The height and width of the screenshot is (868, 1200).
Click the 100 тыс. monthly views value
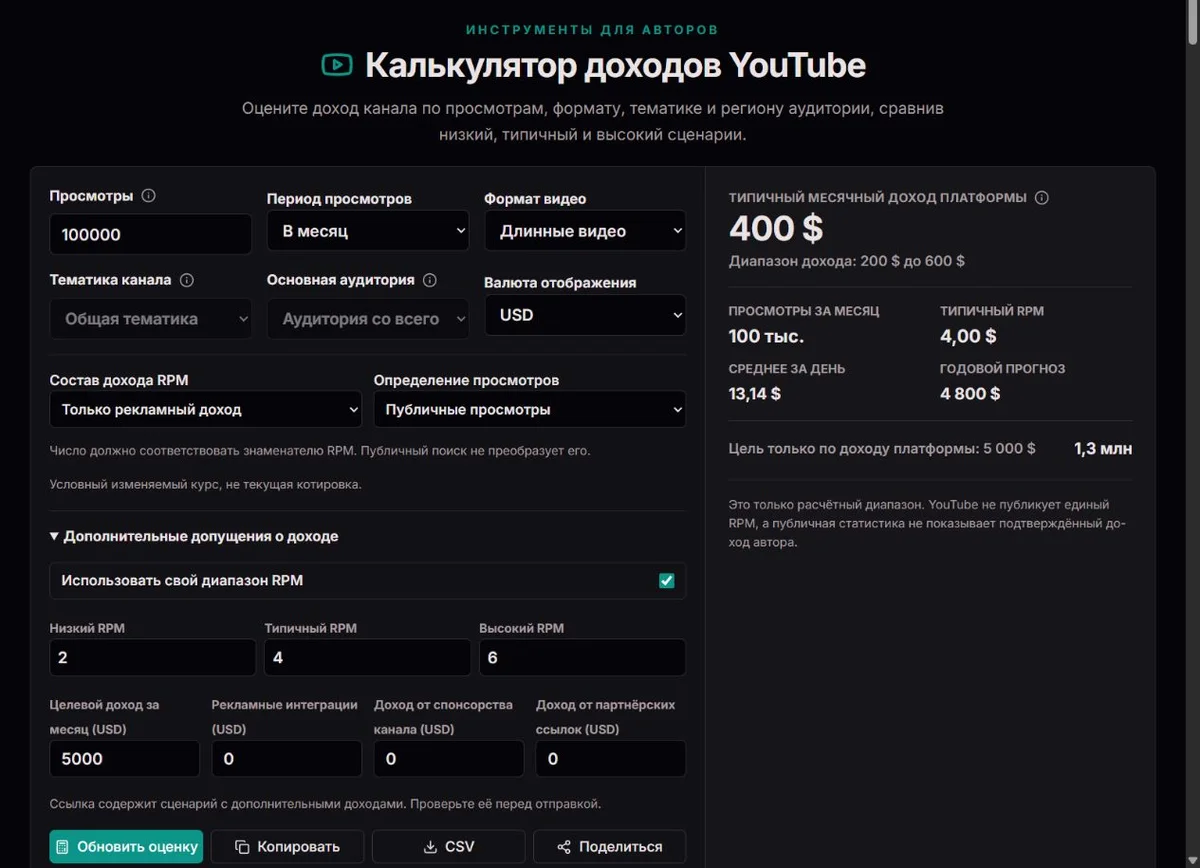coord(766,336)
